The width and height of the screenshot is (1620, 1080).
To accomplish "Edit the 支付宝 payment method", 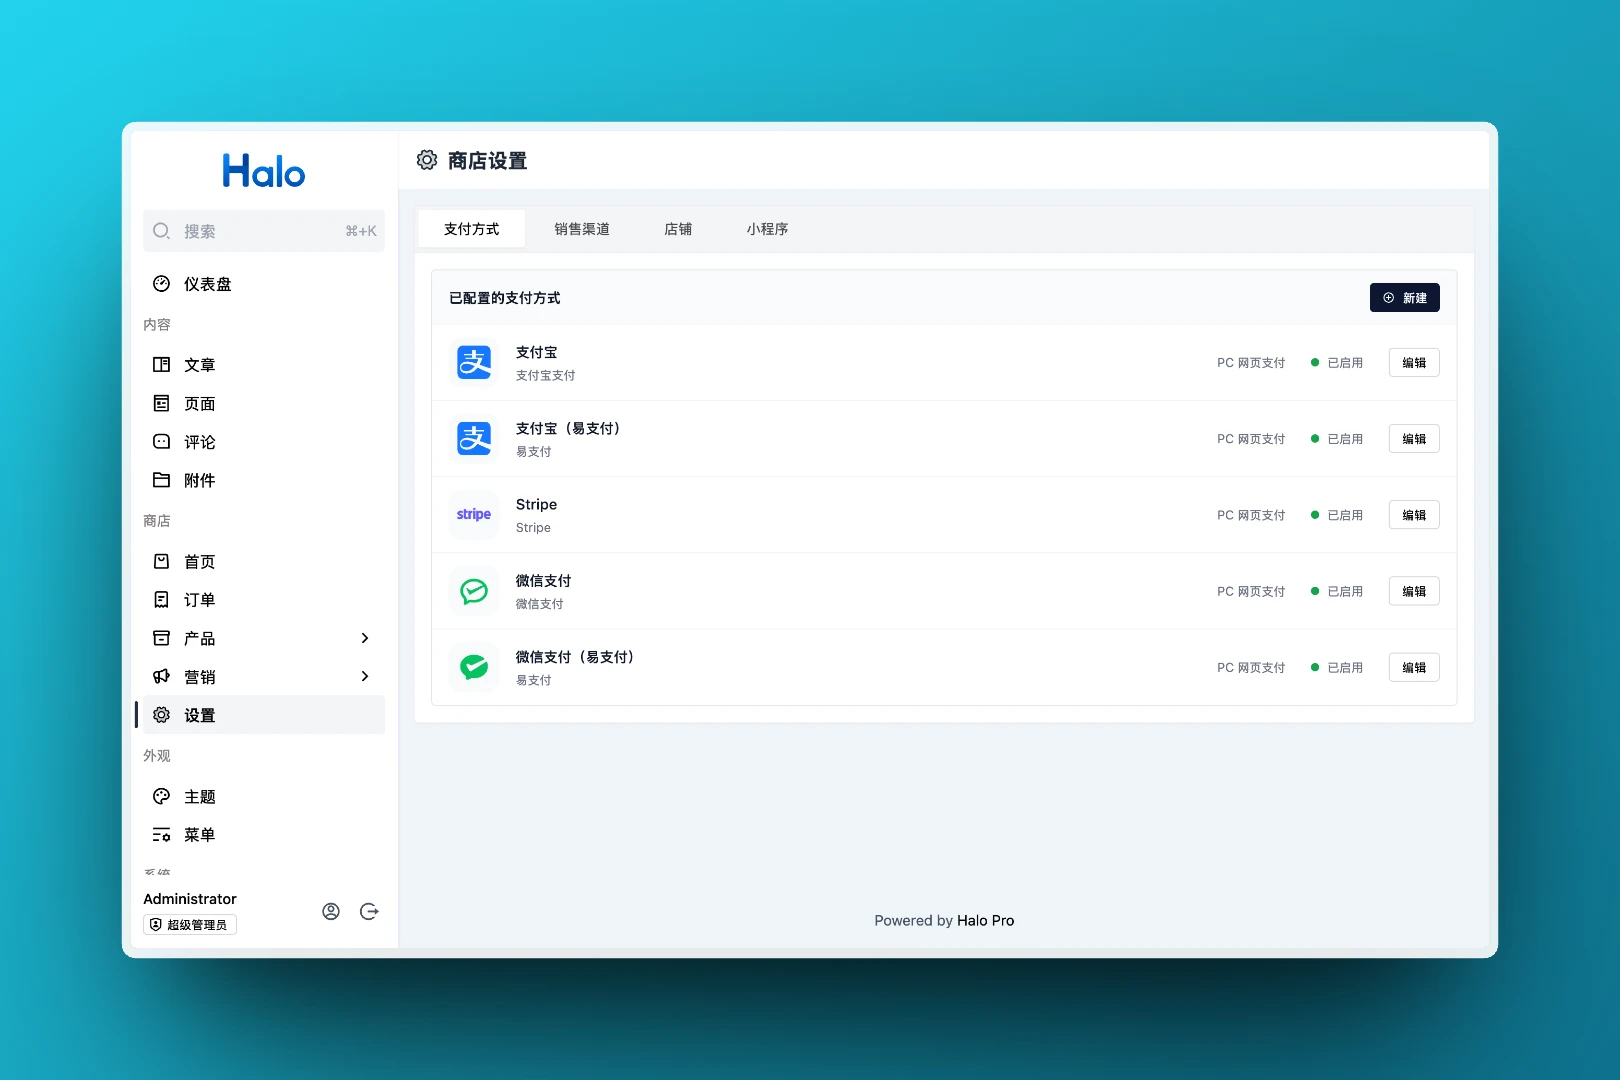I will (1414, 362).
